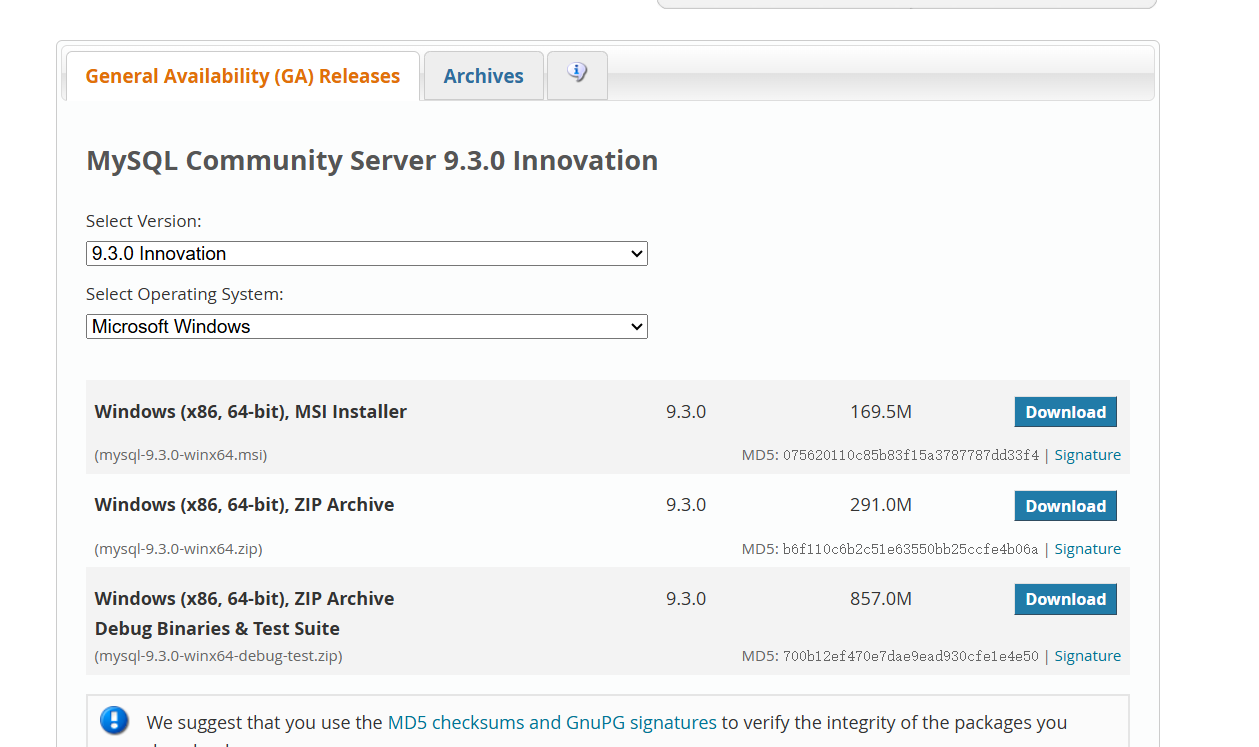Open Signature link for mysql-9.3.0-winx64.zip
Image resolution: width=1259 pixels, height=747 pixels.
[1088, 549]
